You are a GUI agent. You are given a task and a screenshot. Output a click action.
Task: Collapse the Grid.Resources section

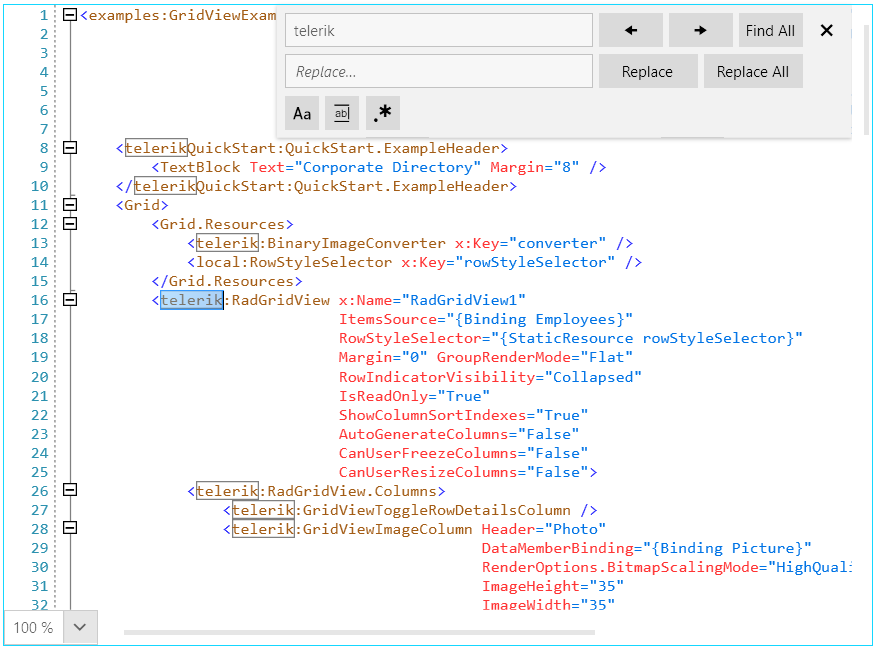pyautogui.click(x=68, y=224)
